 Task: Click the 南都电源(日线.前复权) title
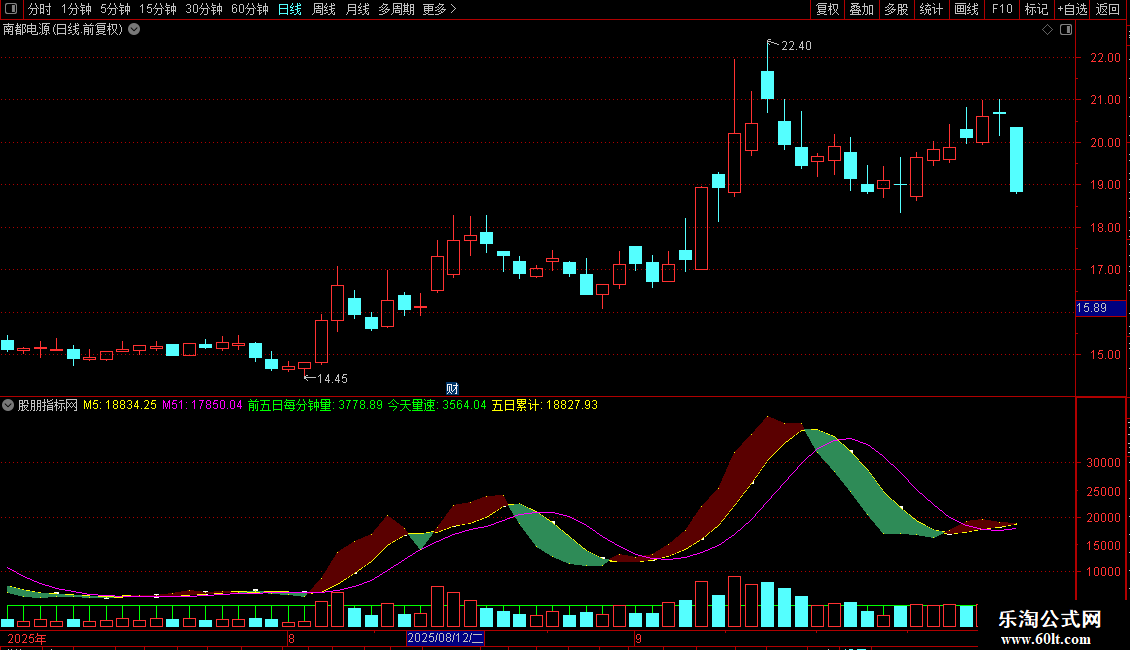point(63,30)
